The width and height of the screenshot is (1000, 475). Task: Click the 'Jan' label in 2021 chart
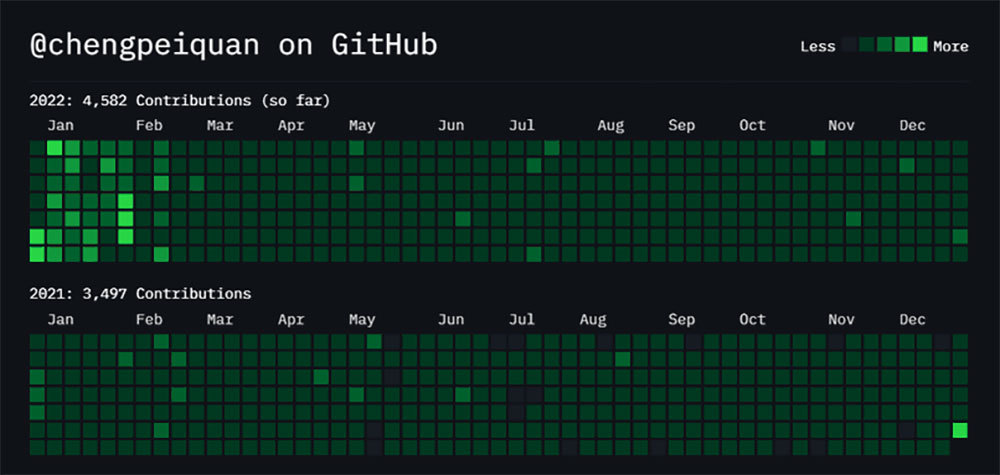coord(60,319)
